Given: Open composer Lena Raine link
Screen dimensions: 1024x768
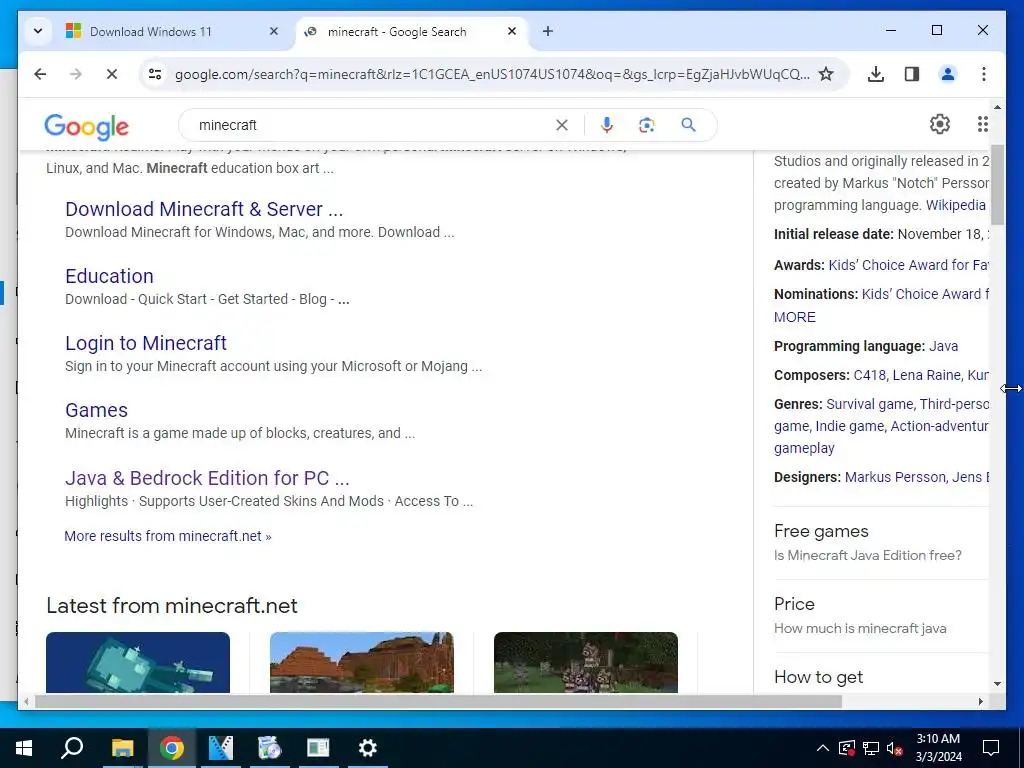Looking at the screenshot, I should [x=927, y=375].
